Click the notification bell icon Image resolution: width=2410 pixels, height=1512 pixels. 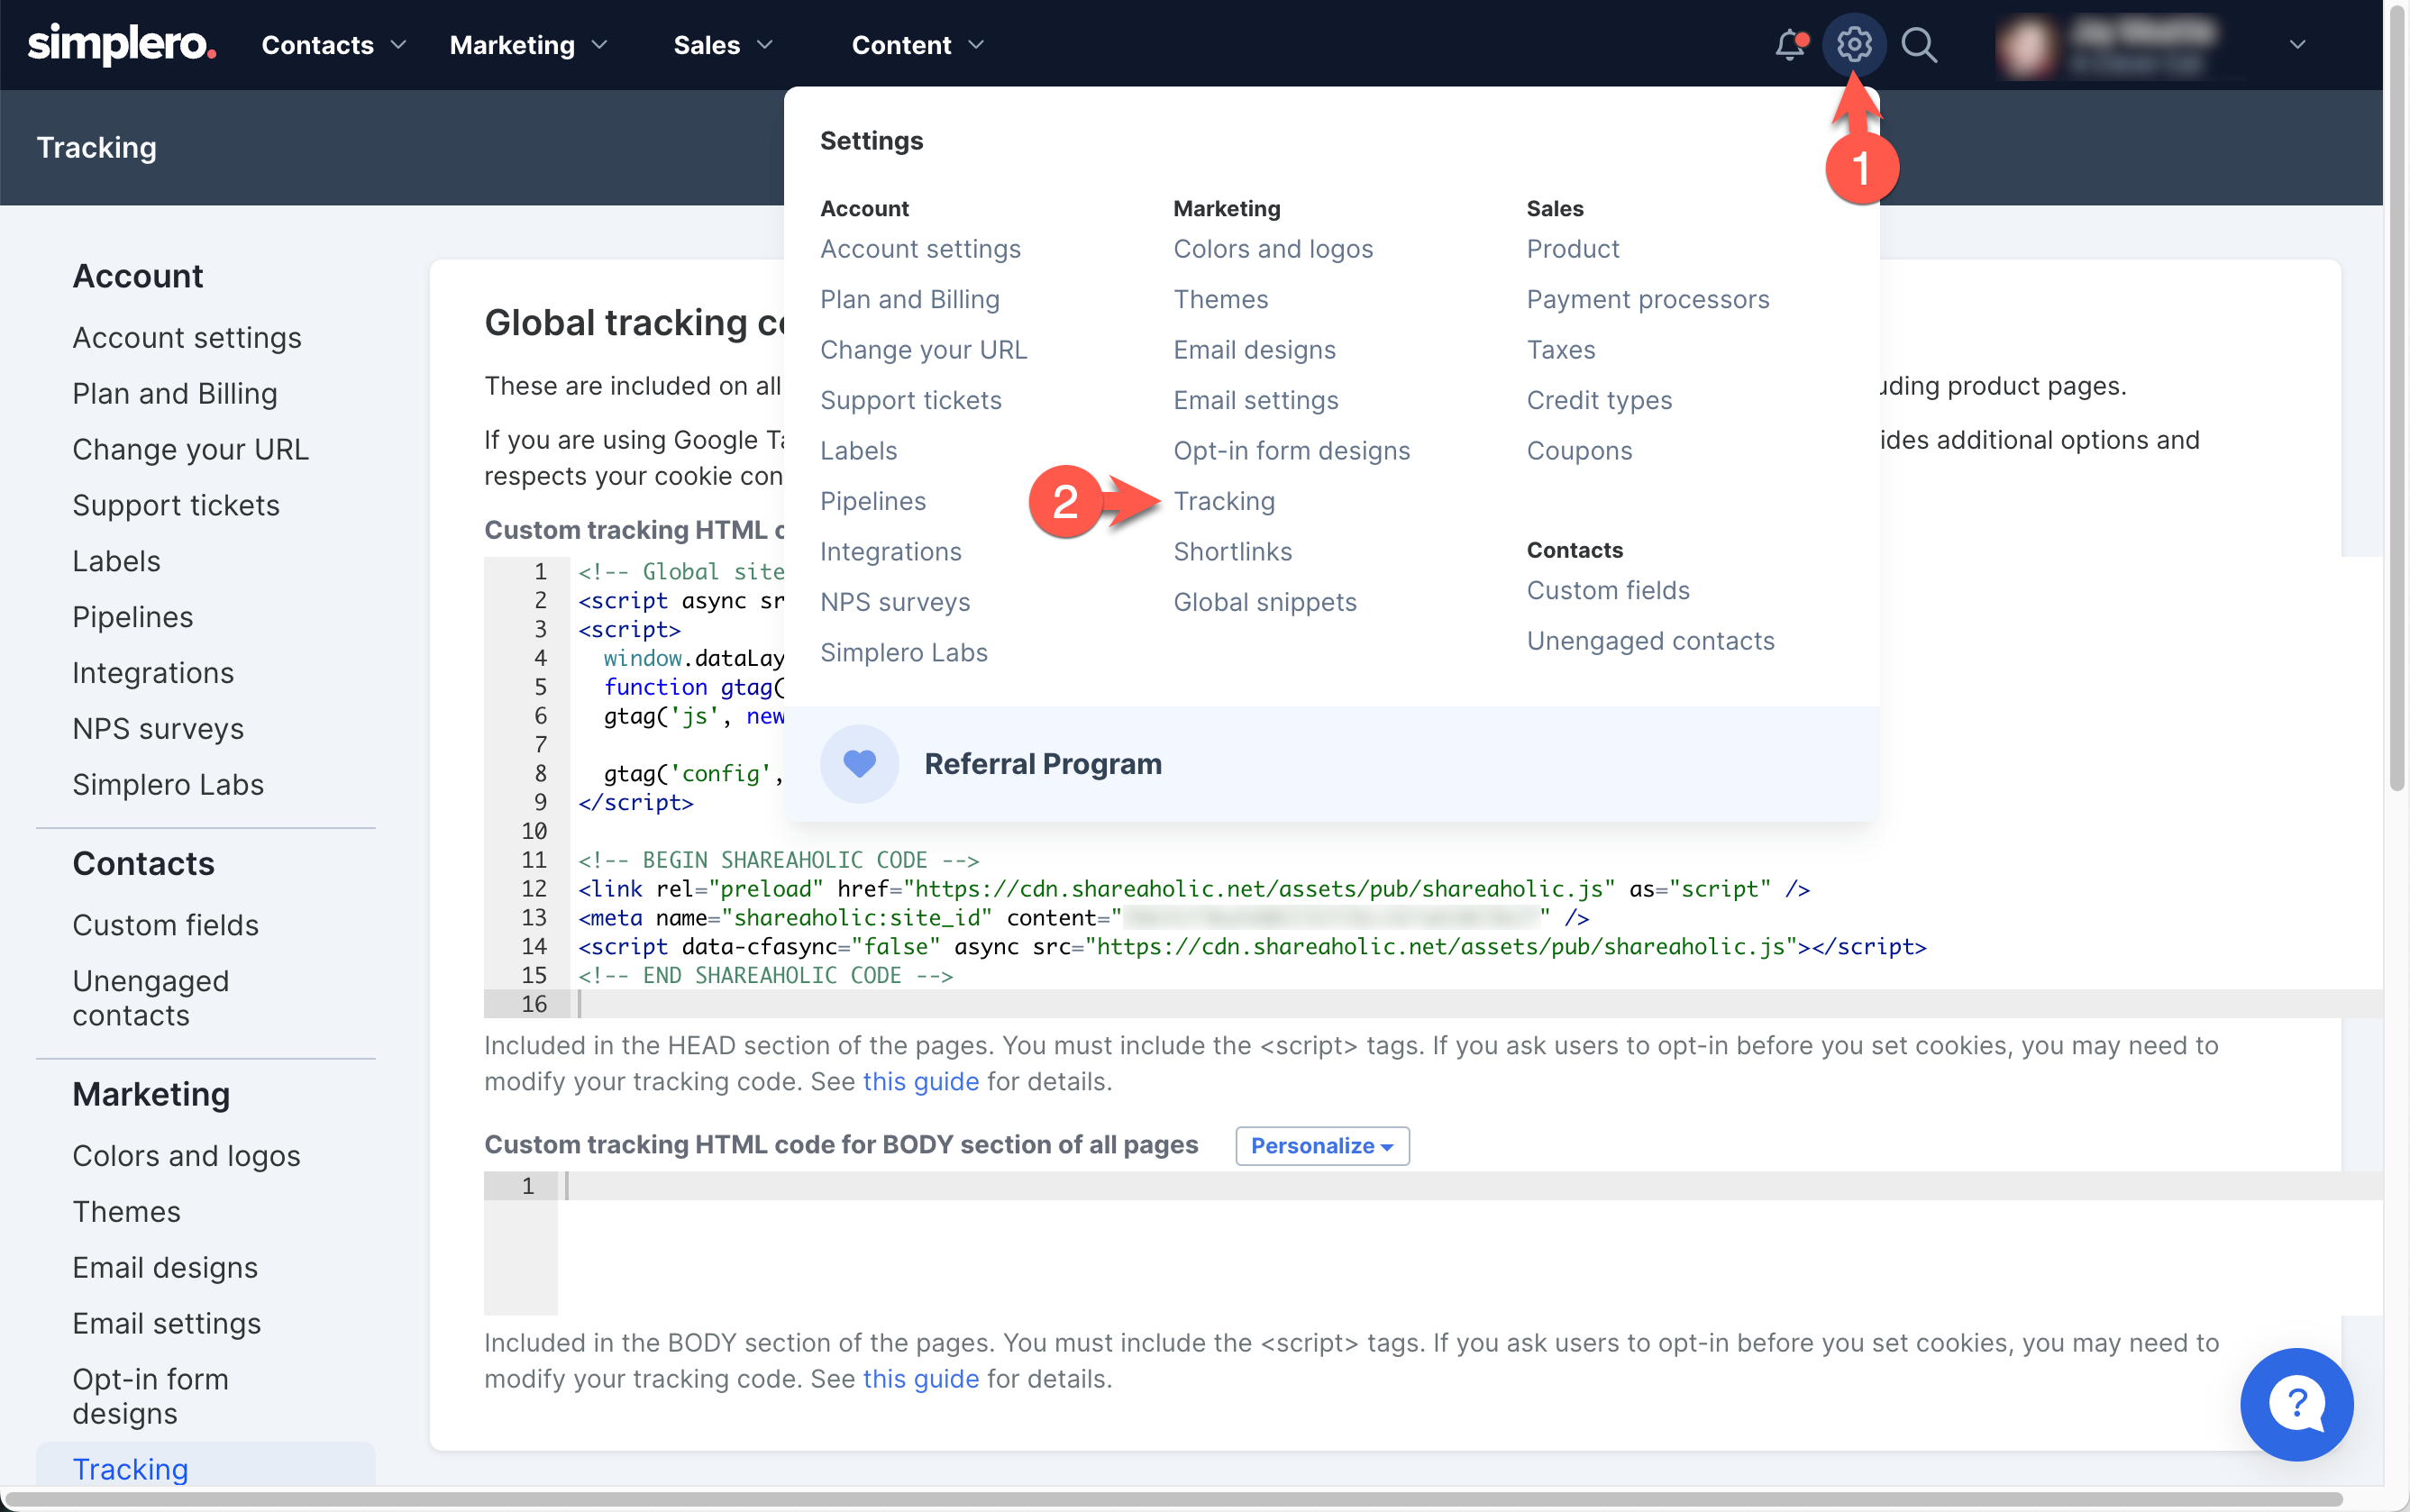[1789, 44]
